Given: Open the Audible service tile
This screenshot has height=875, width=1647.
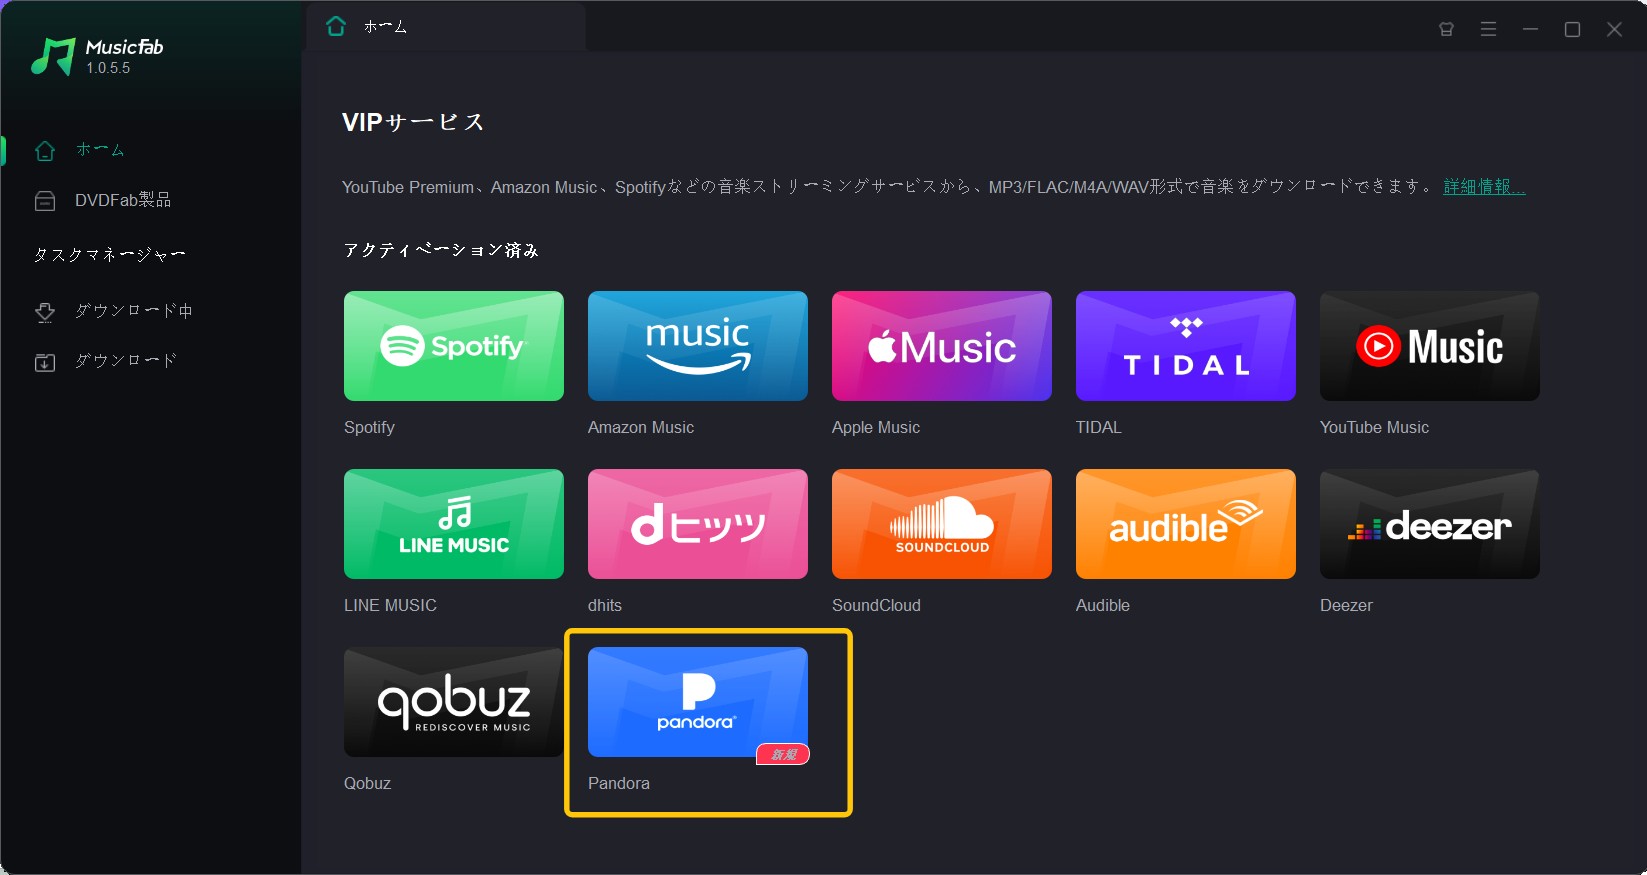Looking at the screenshot, I should 1186,524.
